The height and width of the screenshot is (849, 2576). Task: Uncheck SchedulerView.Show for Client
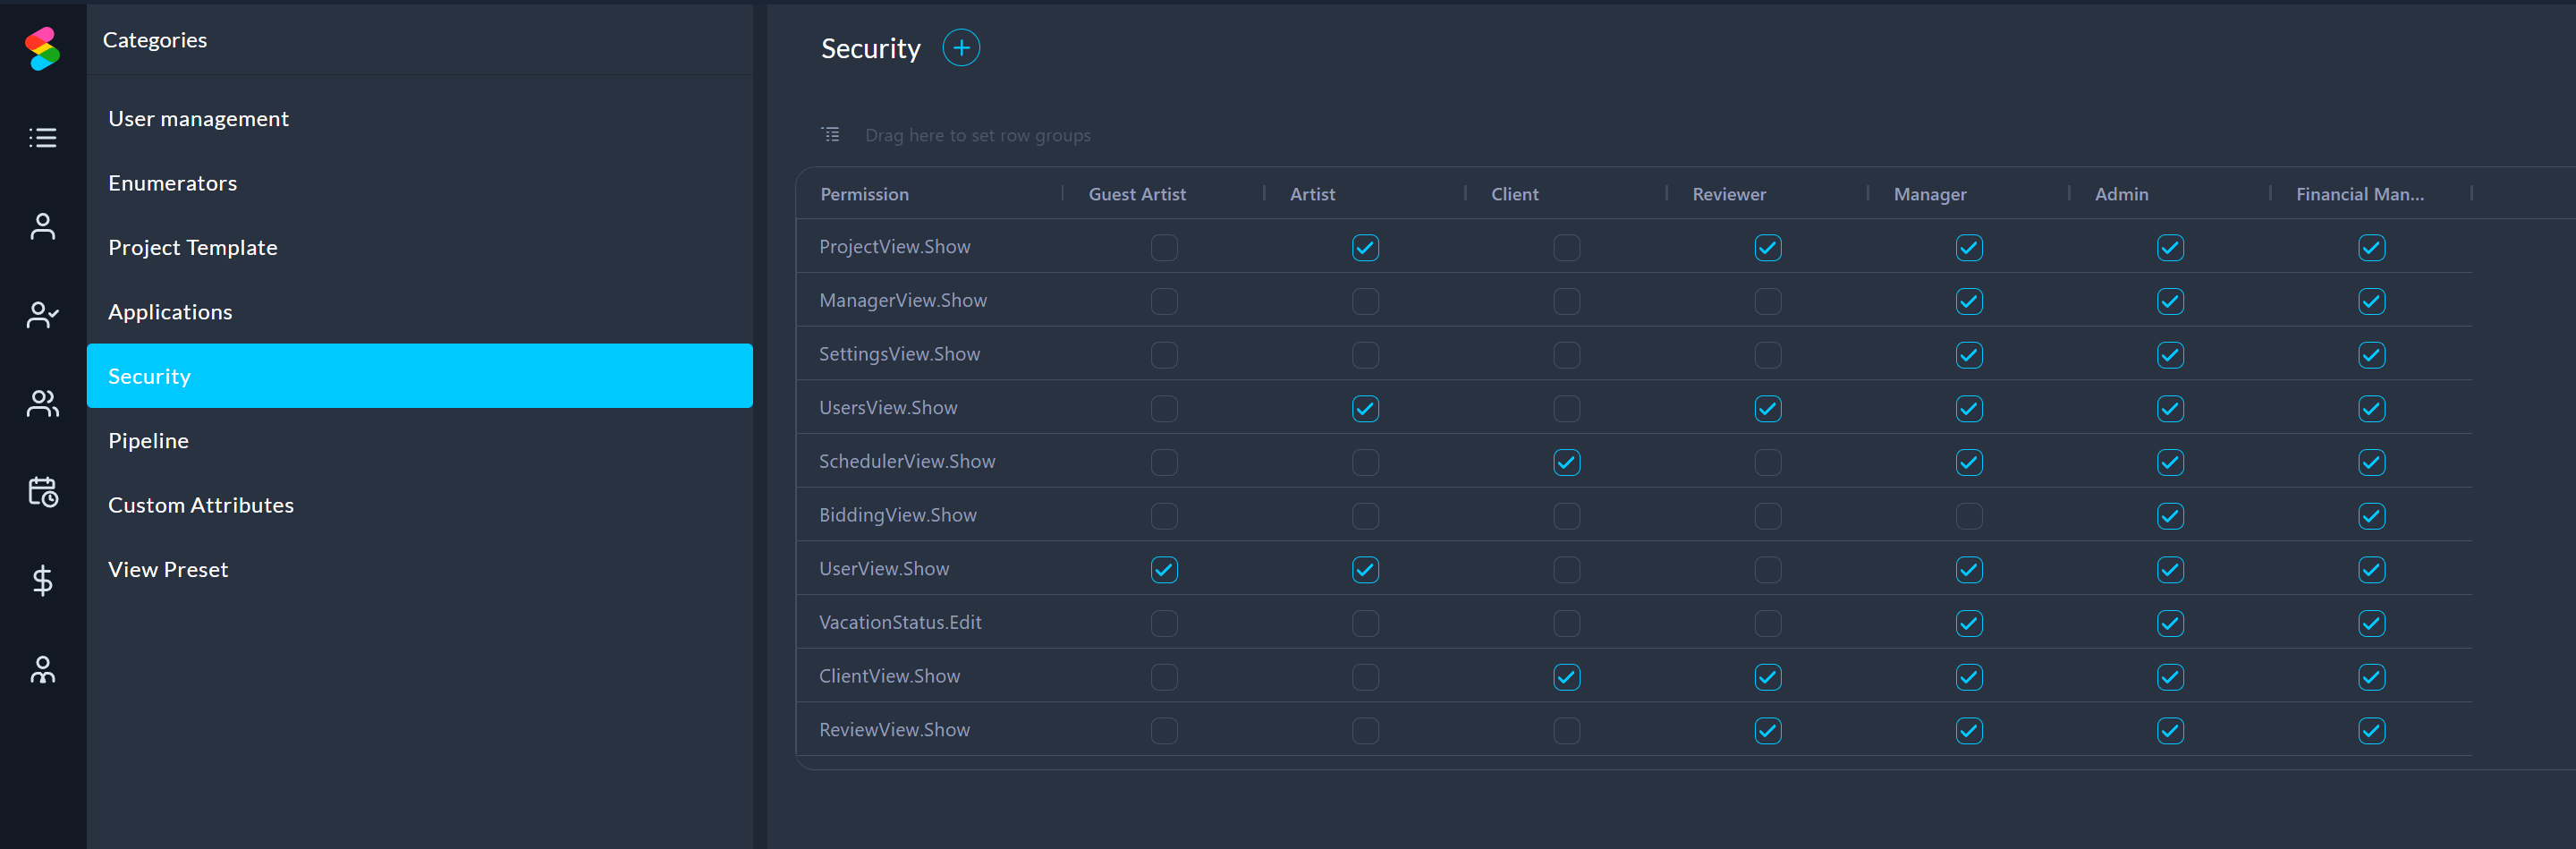1566,462
